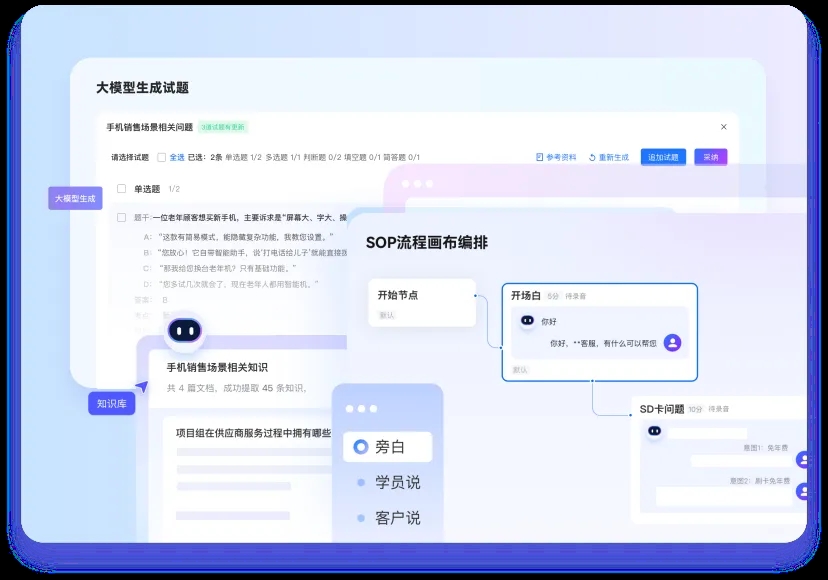Tick the checkbox beside the first 题干 question
The width and height of the screenshot is (828, 580).
(x=121, y=217)
